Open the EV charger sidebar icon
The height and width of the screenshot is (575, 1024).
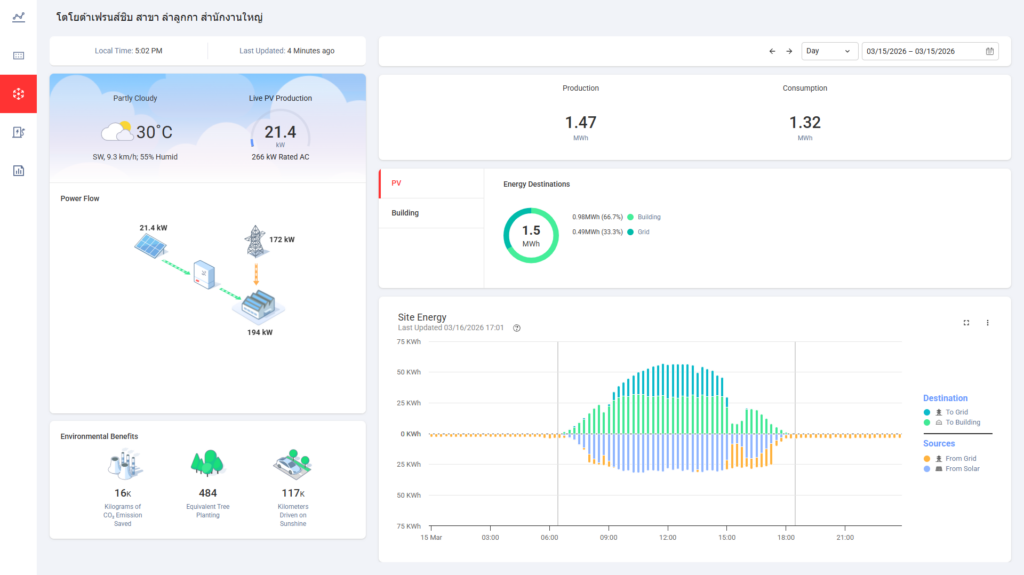pyautogui.click(x=18, y=132)
